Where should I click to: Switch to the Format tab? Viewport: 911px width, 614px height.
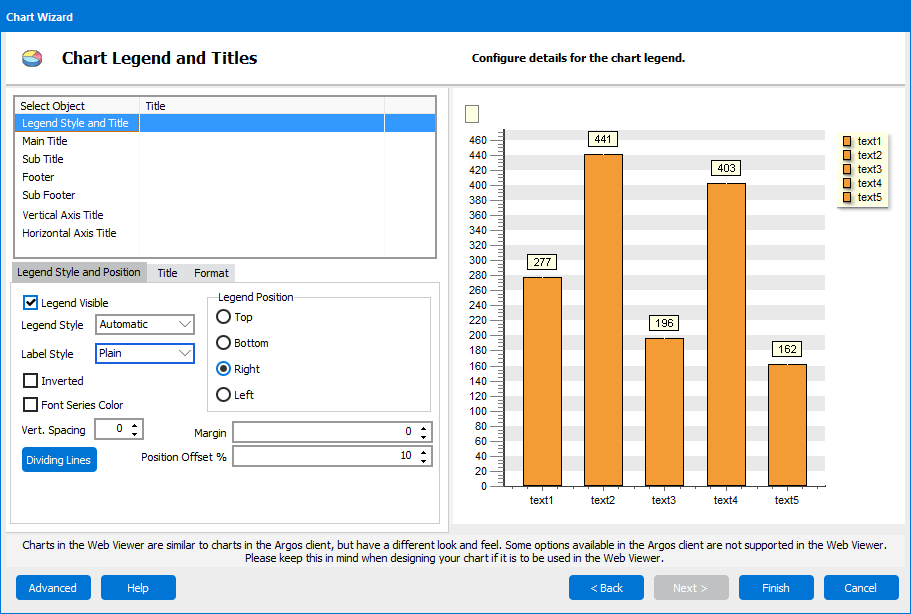[211, 272]
